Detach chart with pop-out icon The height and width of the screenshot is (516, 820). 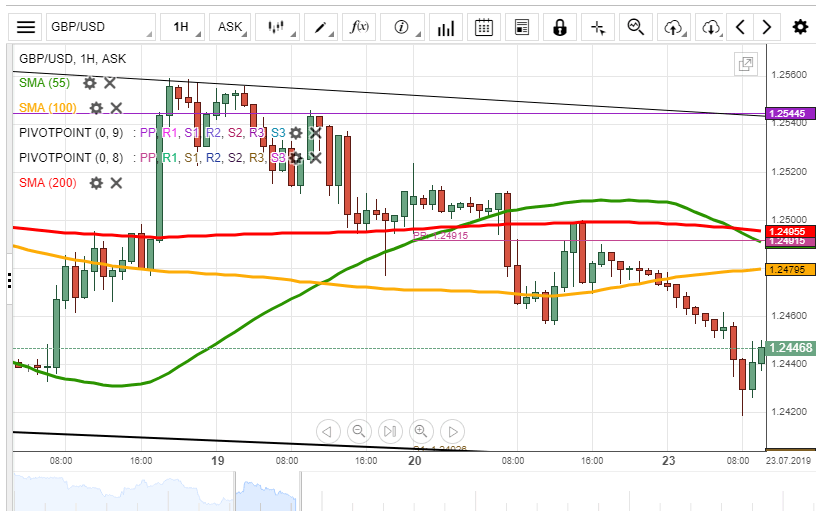point(746,64)
